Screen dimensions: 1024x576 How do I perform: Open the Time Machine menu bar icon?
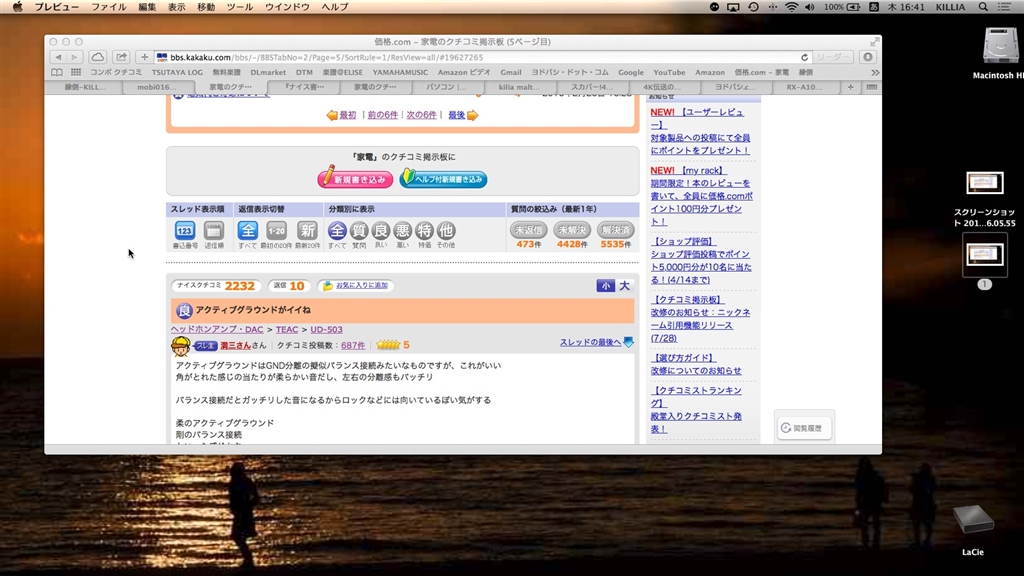tap(753, 7)
